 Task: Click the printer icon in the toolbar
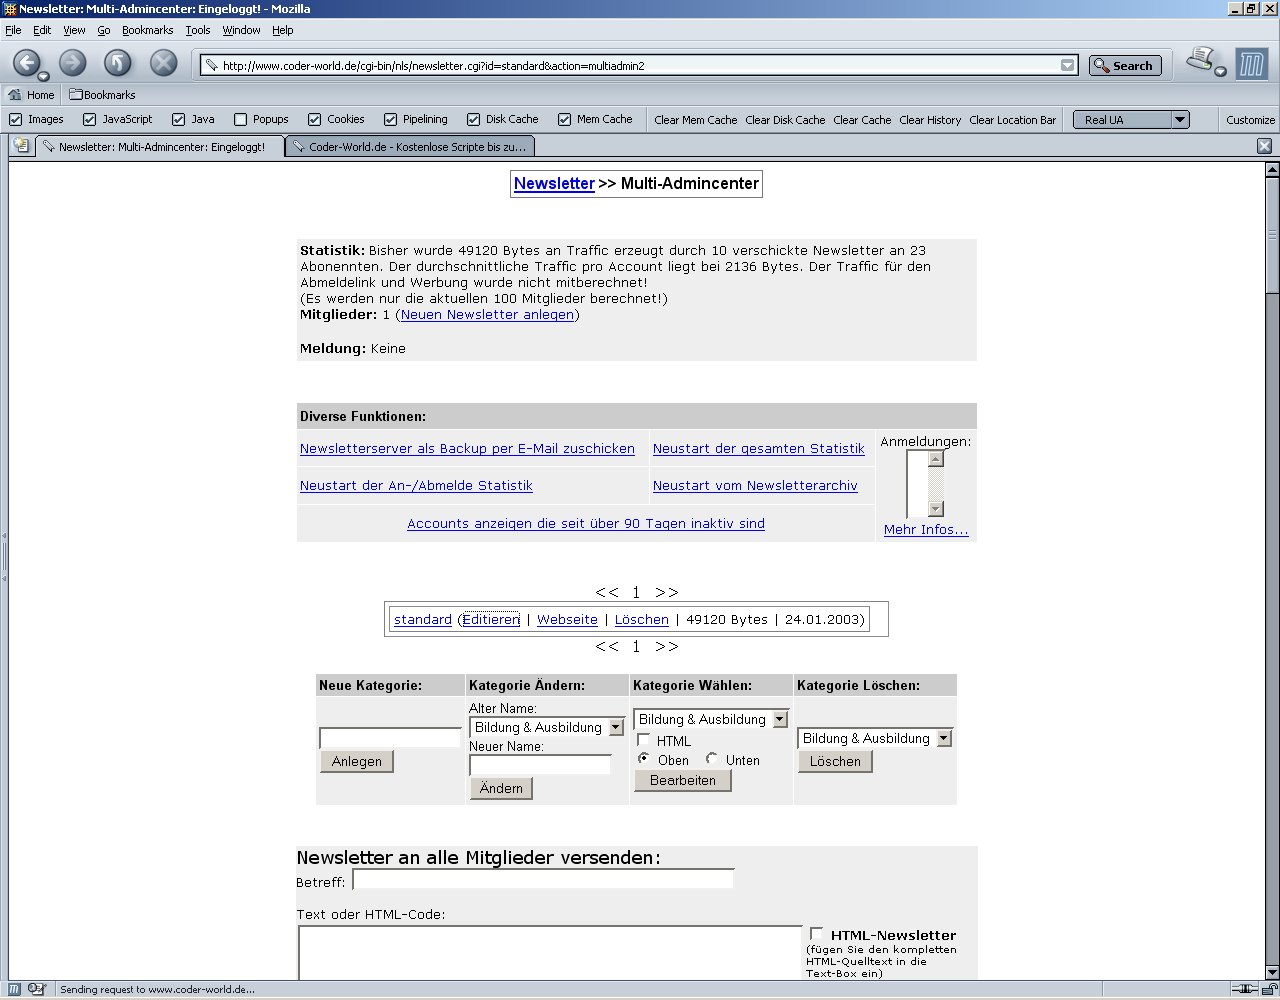tap(1200, 60)
